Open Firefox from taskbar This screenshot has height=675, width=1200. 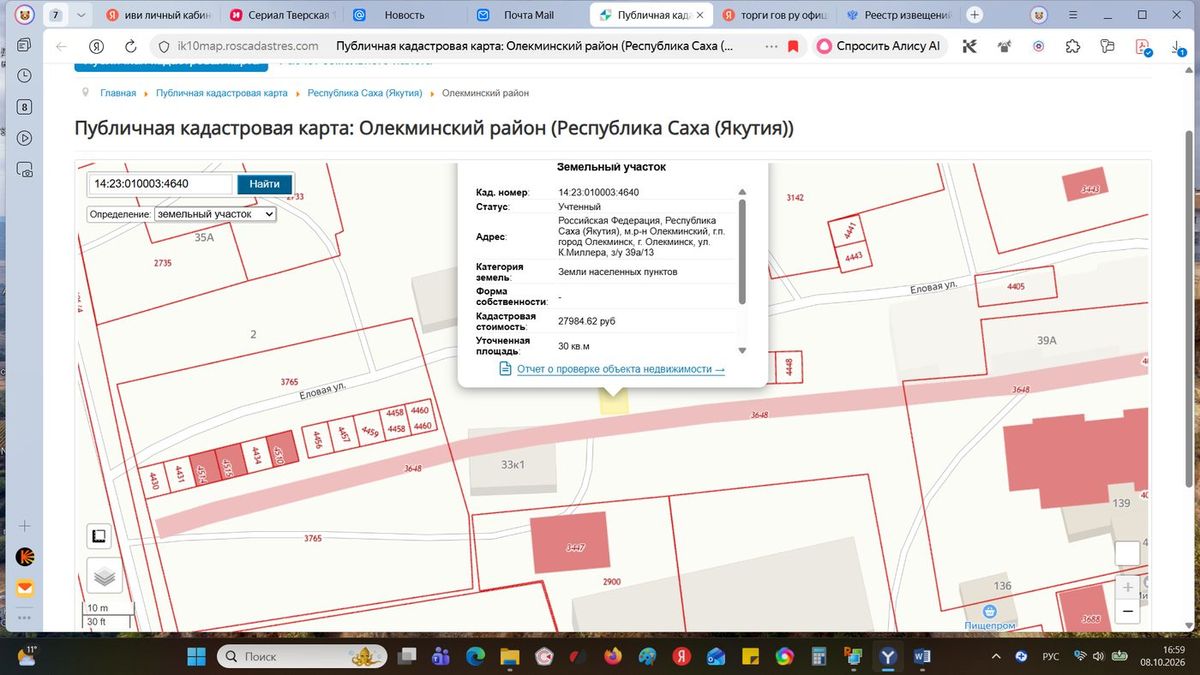click(613, 656)
